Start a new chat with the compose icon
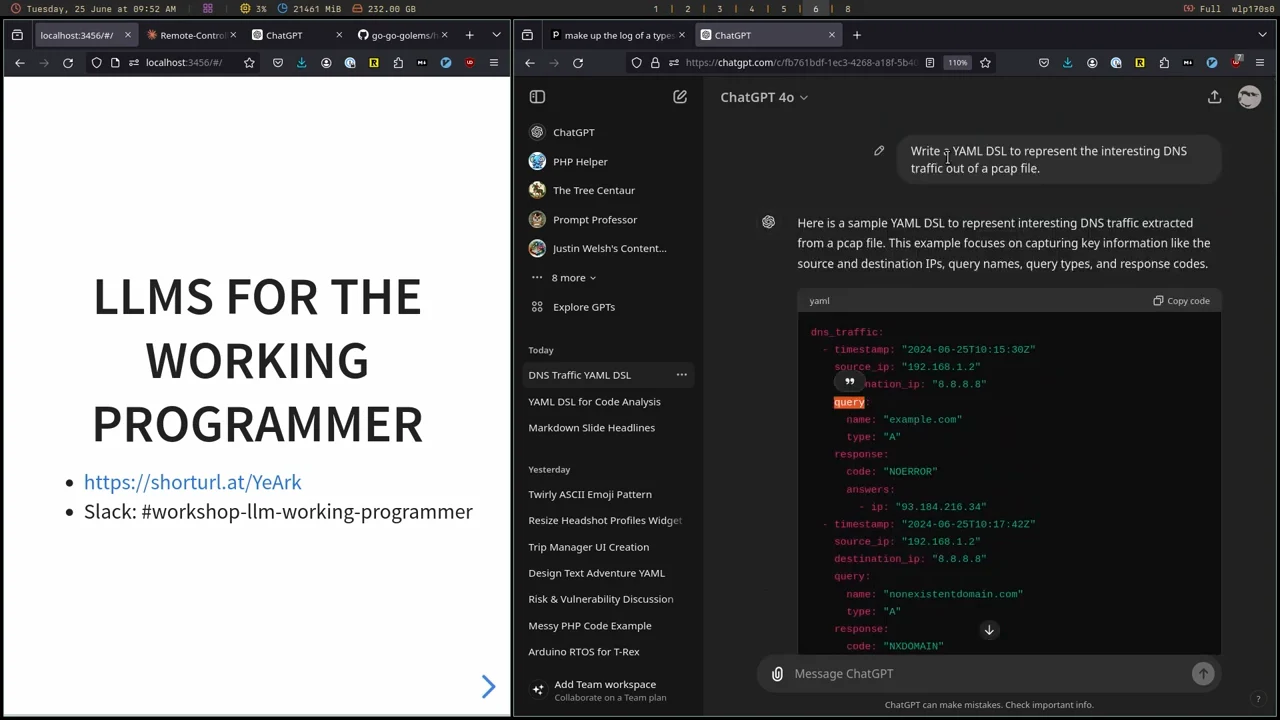 click(680, 97)
